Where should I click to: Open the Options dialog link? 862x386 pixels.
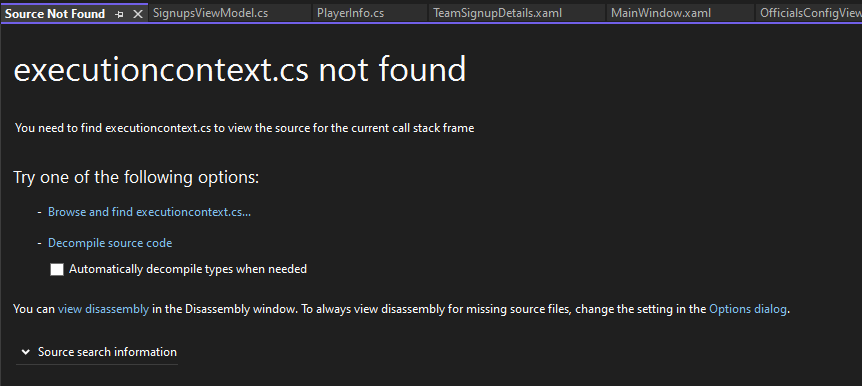point(748,309)
